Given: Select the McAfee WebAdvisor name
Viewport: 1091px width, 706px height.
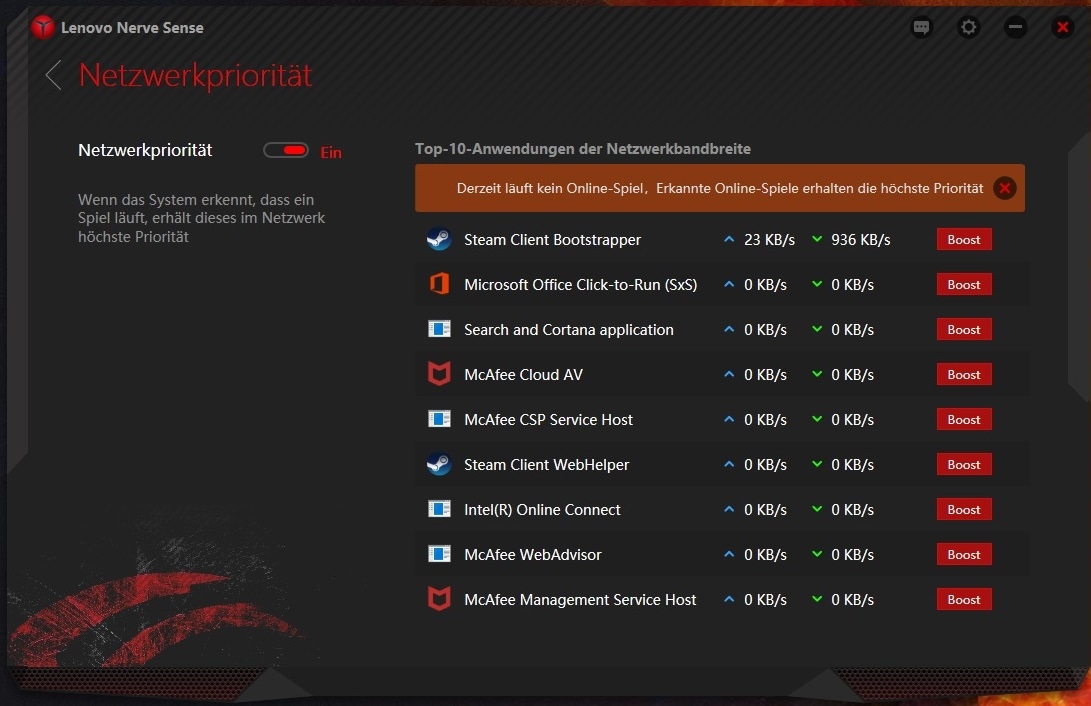Looking at the screenshot, I should (x=532, y=555).
